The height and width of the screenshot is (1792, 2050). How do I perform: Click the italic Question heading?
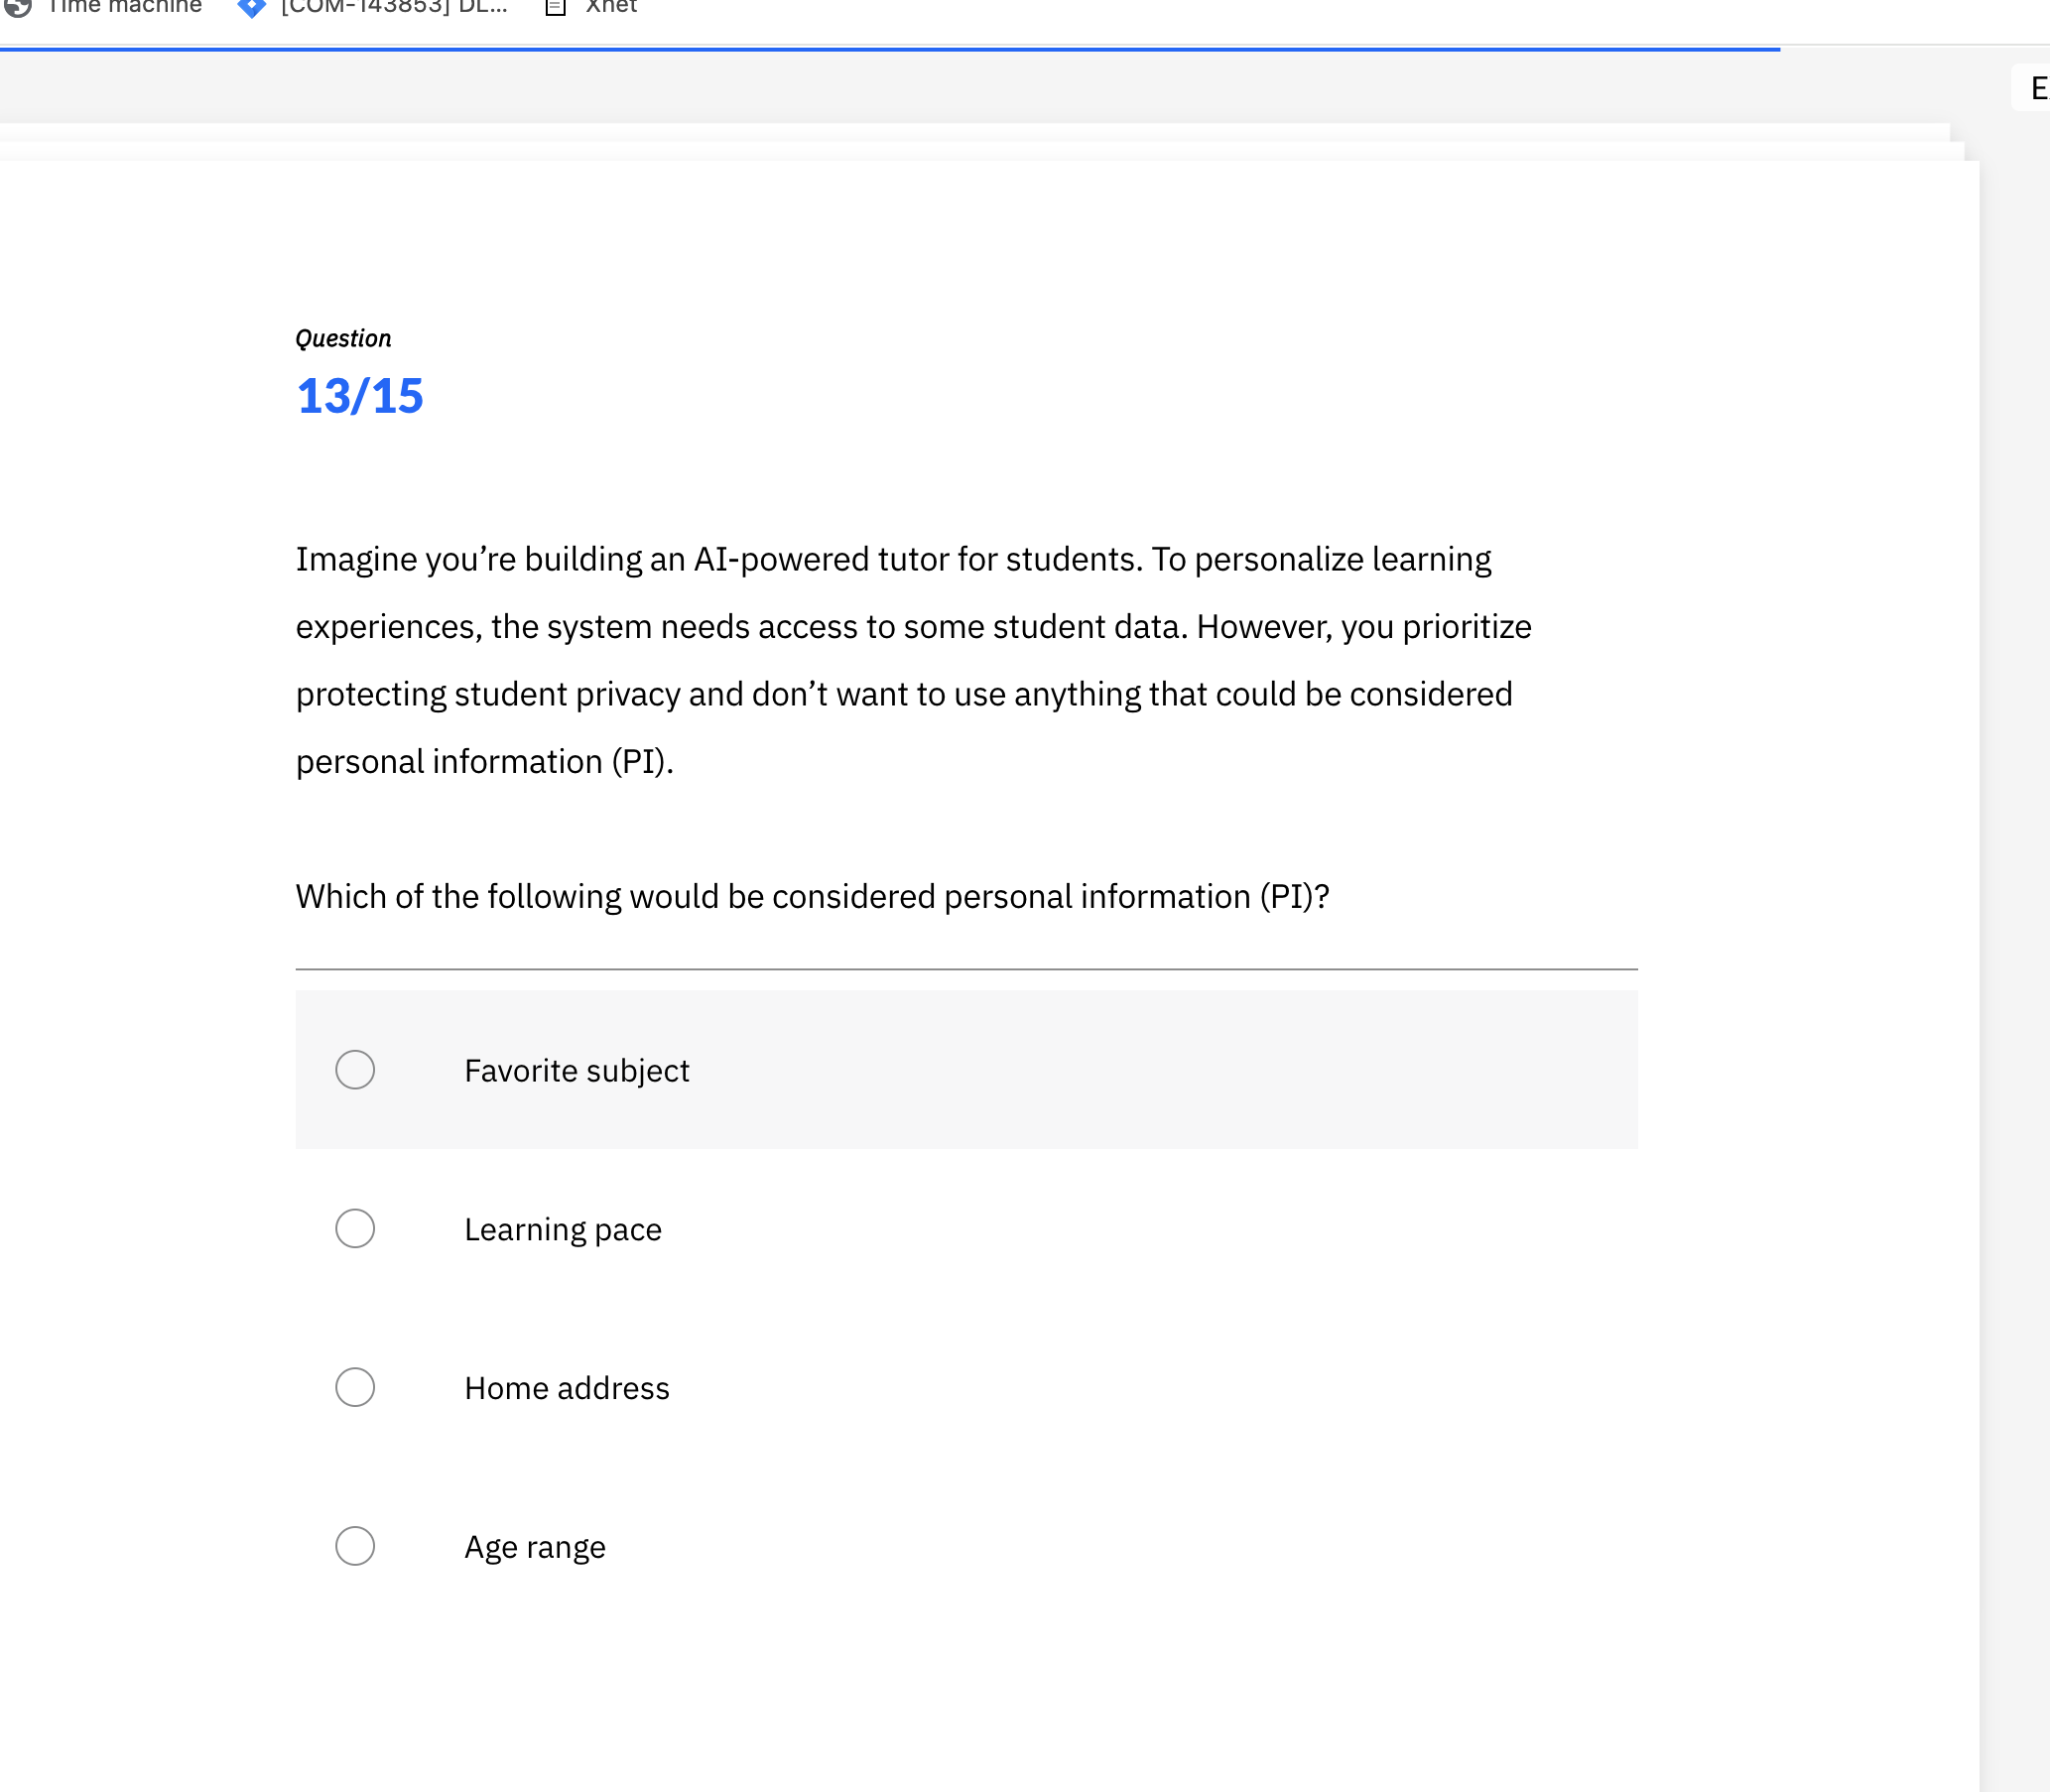[343, 339]
